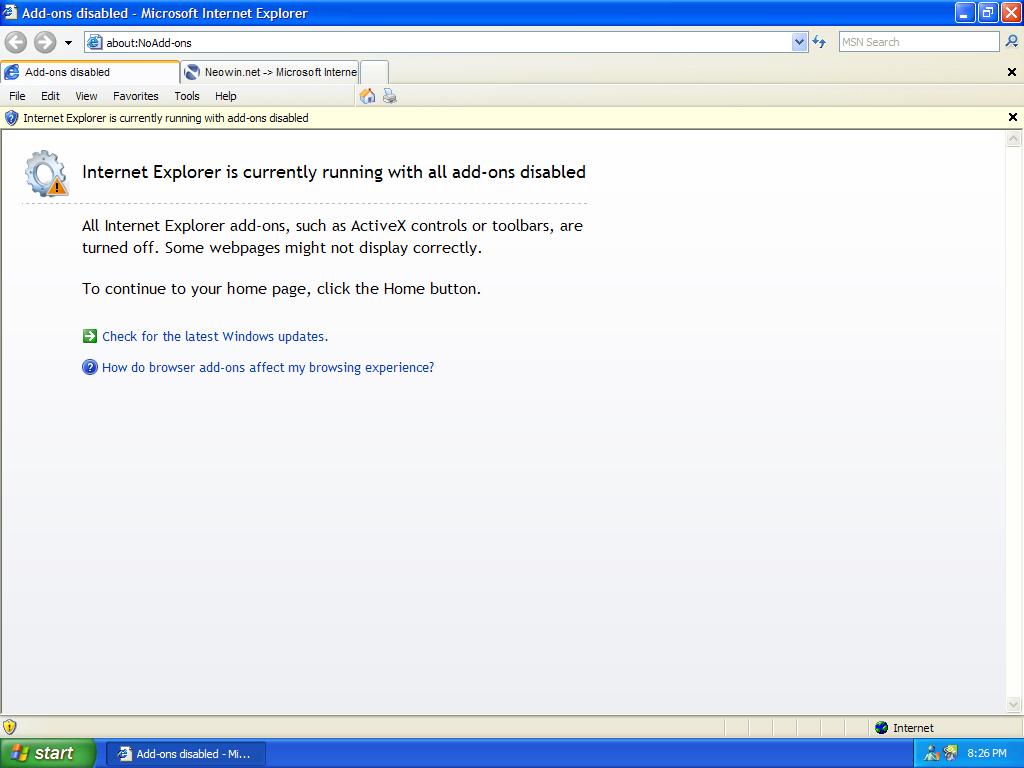Open 'How do browser add-ons affect' help link

267,368
